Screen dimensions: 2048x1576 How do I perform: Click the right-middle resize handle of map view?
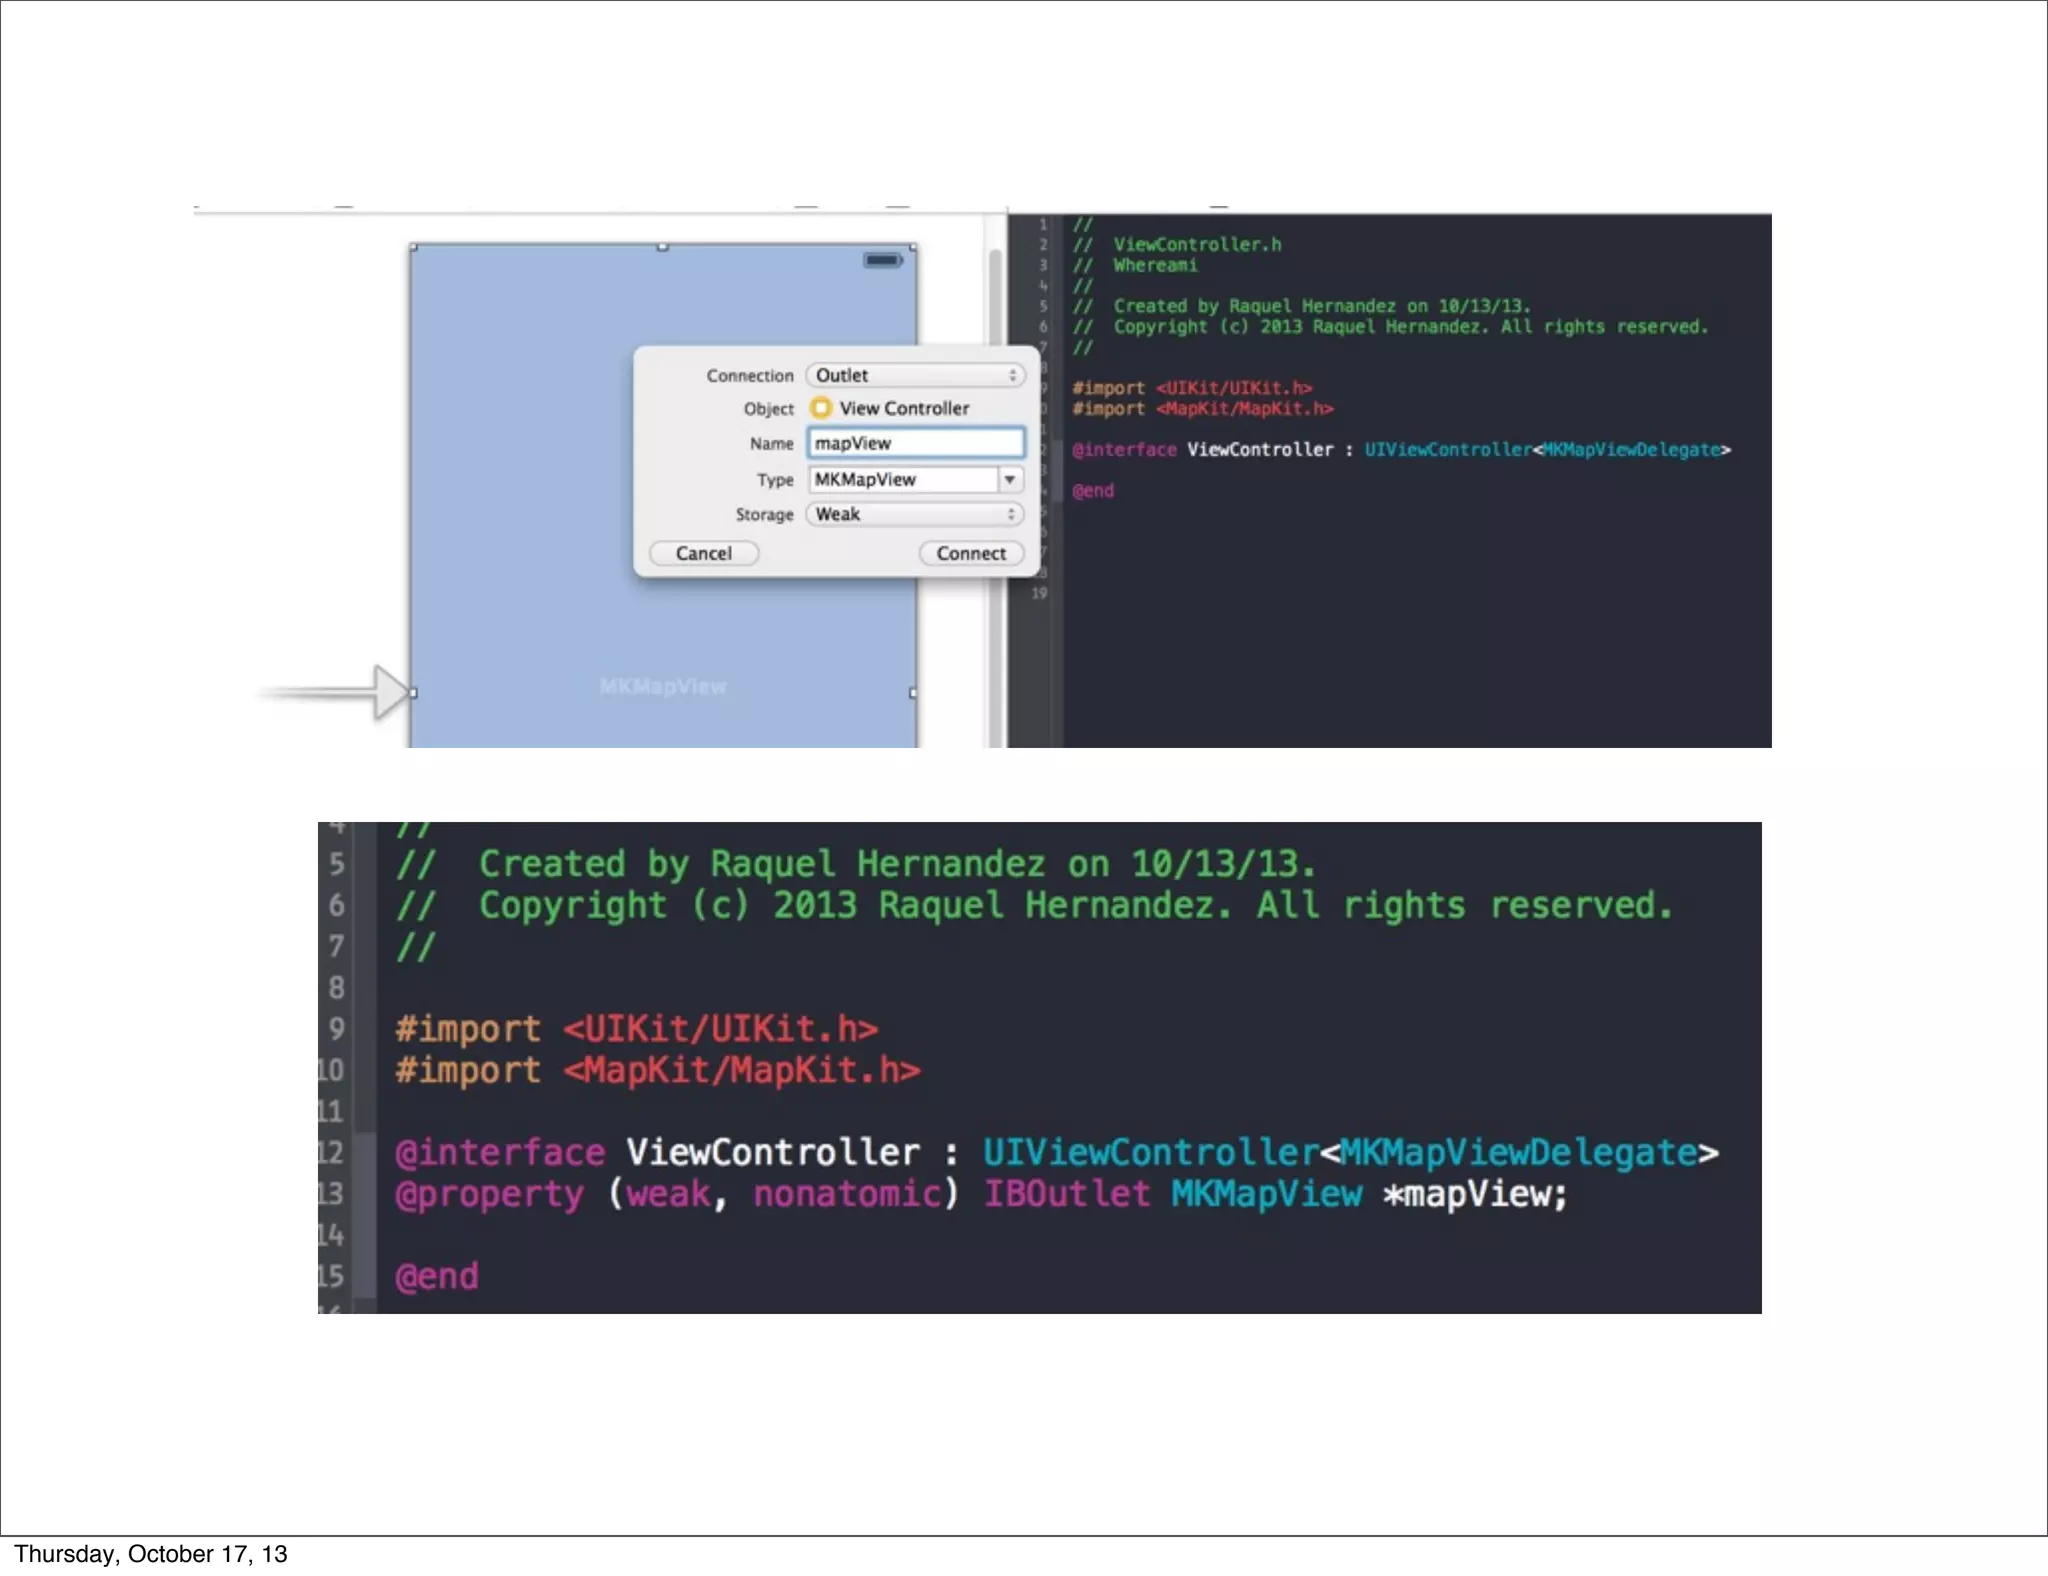pyautogui.click(x=913, y=692)
